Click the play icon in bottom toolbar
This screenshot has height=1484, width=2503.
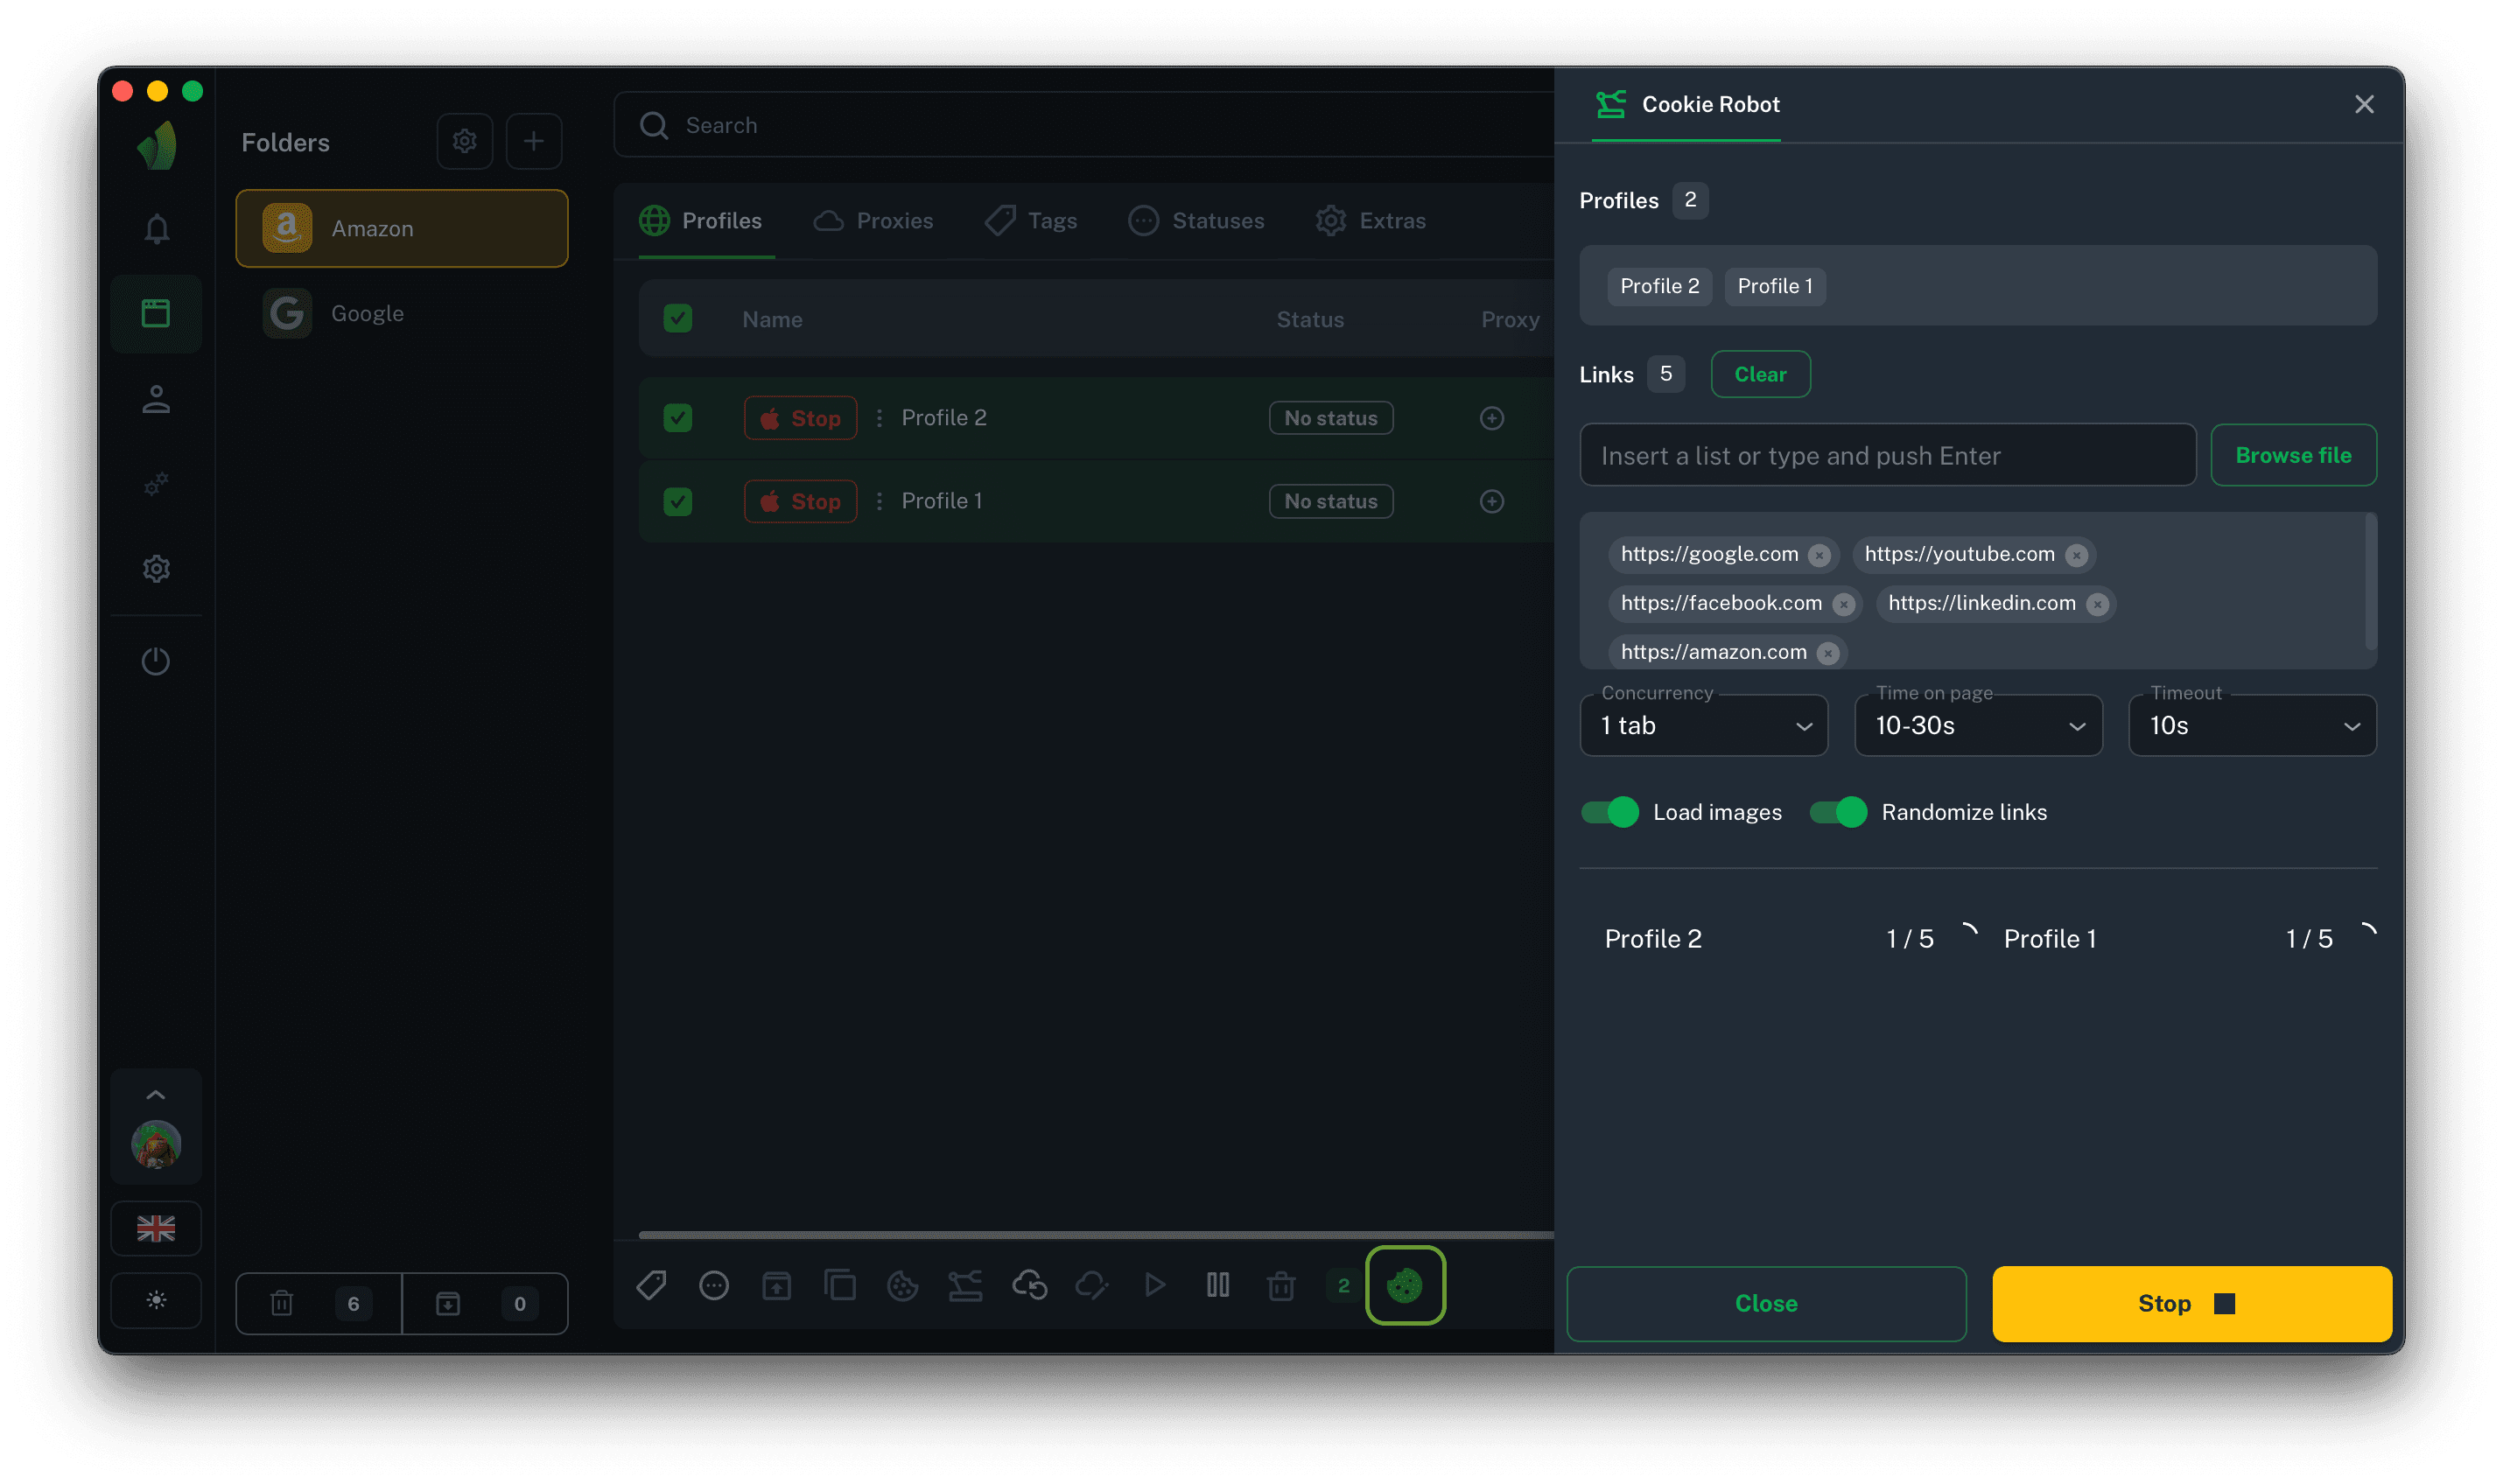[x=1155, y=1285]
